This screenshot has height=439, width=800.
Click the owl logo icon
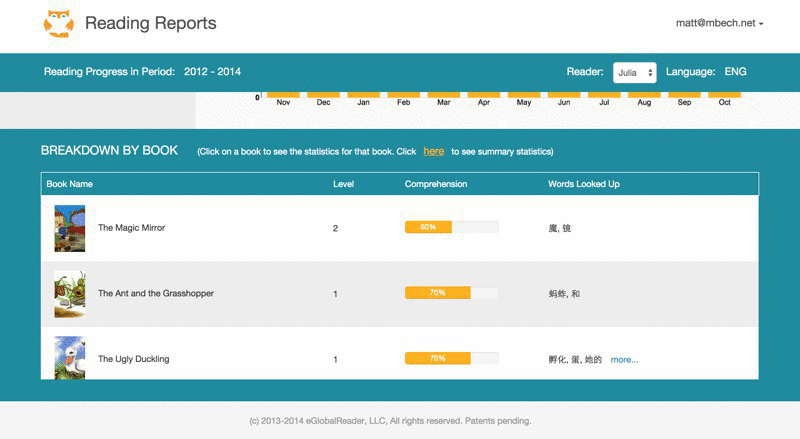click(x=59, y=24)
